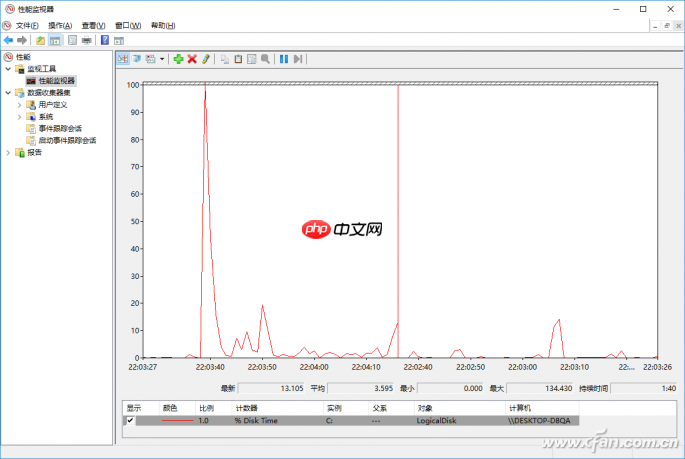Click the Change graph type icon

(151, 59)
